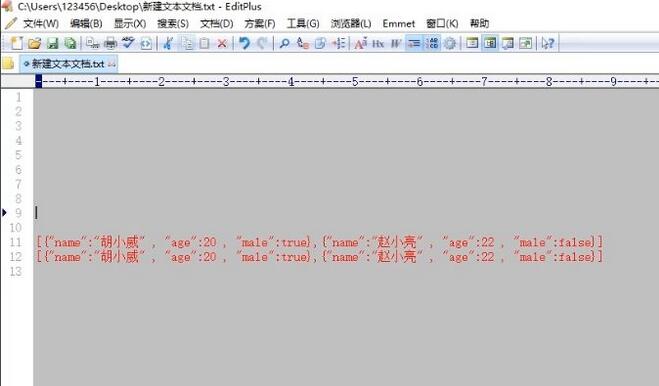Toggle line numbers toolbar button
The width and height of the screenshot is (659, 386).
(x=432, y=43)
